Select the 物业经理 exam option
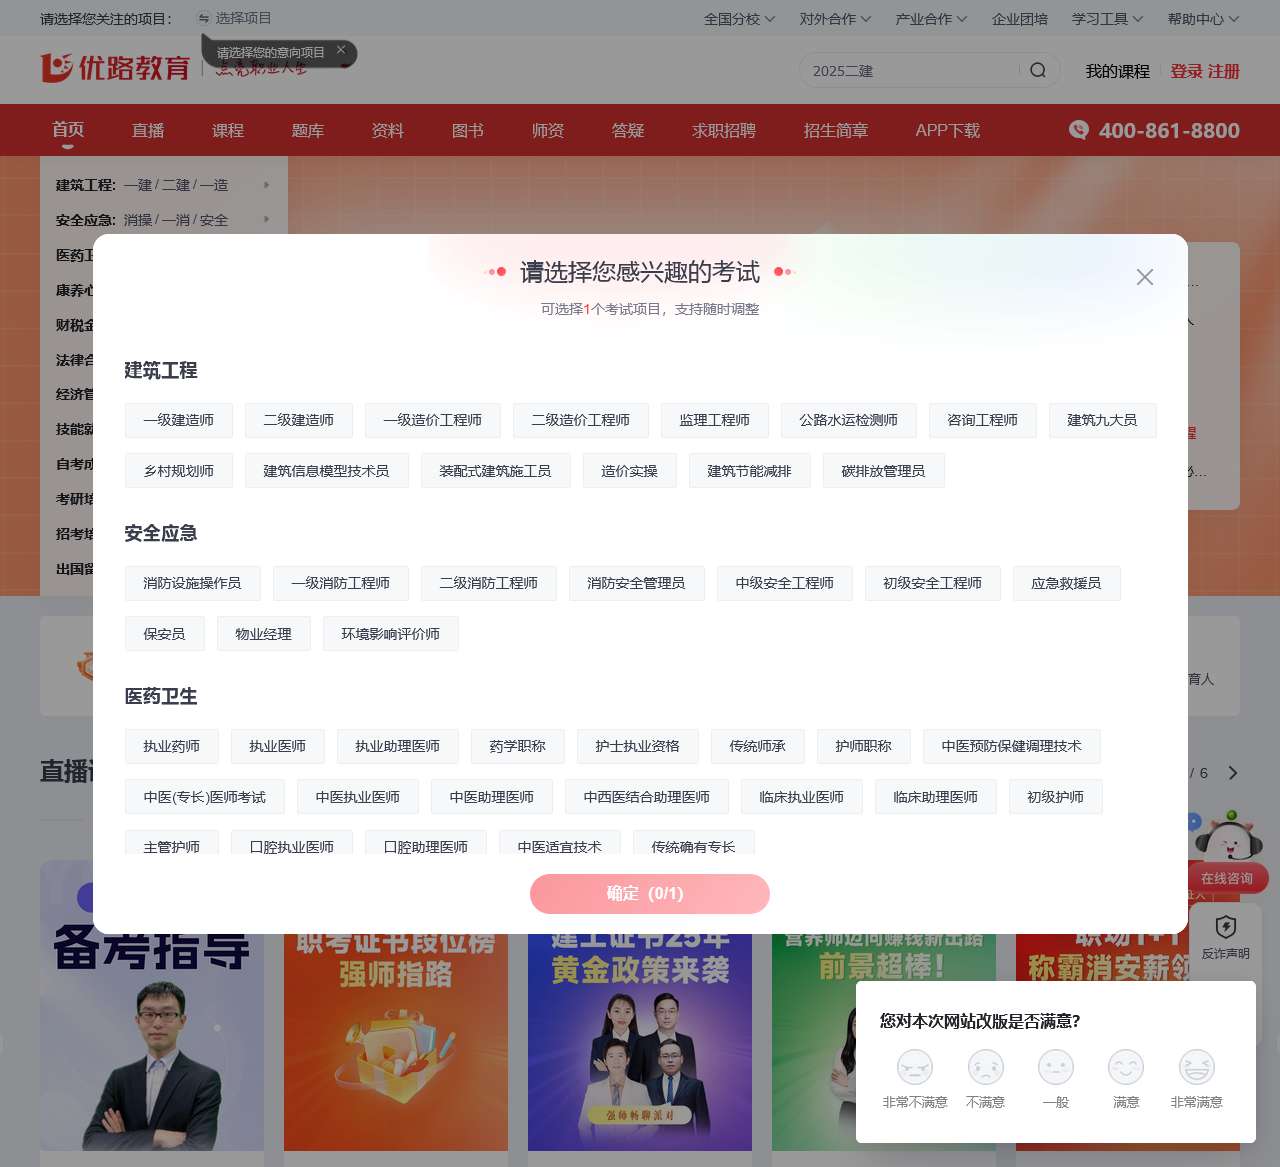1280x1167 pixels. pyautogui.click(x=264, y=634)
